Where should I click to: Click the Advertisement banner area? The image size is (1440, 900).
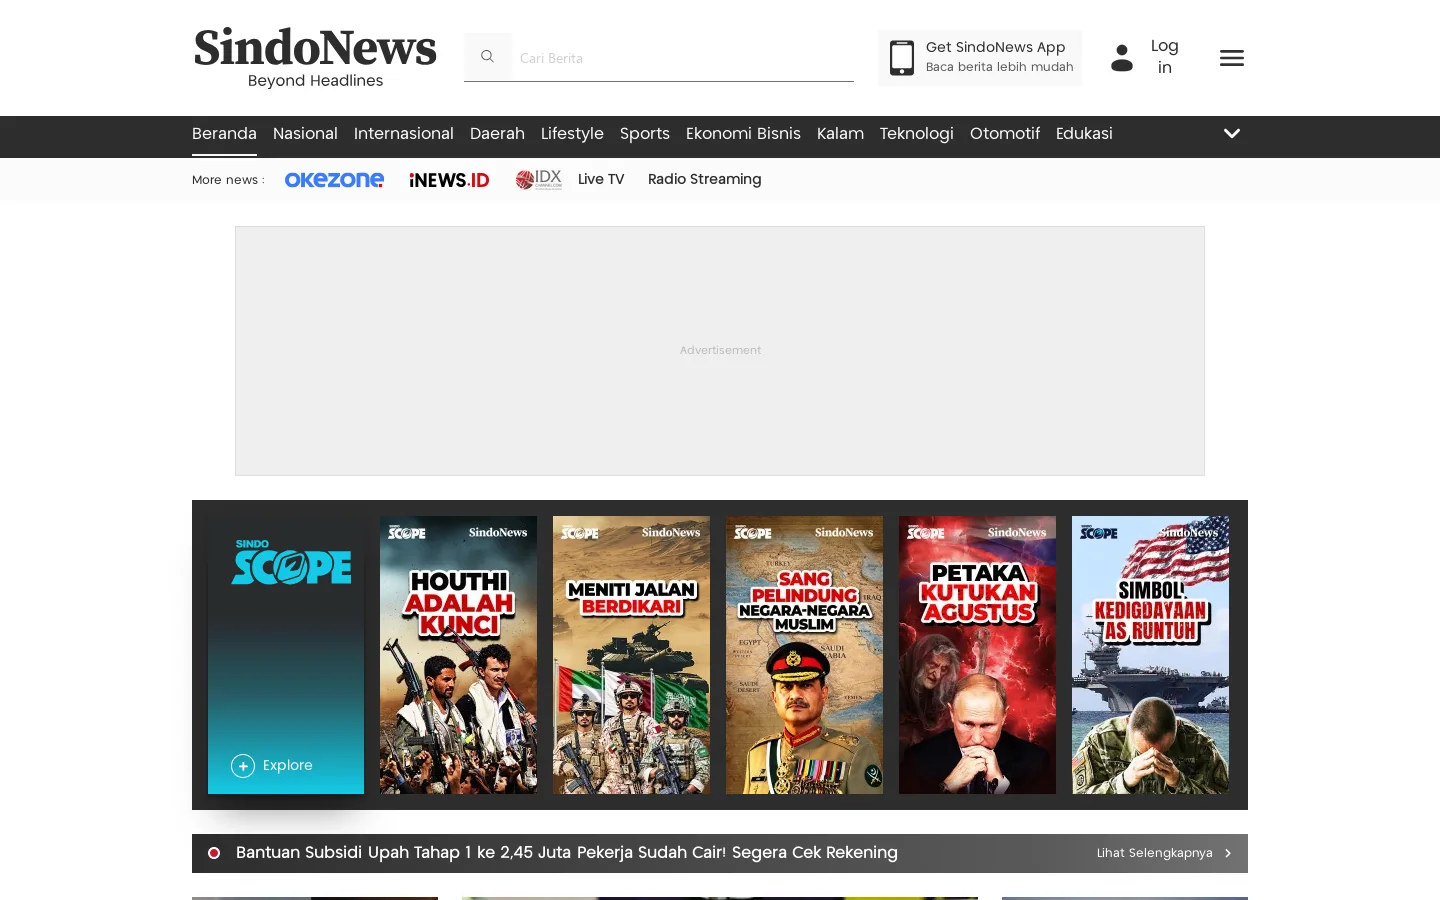point(720,351)
